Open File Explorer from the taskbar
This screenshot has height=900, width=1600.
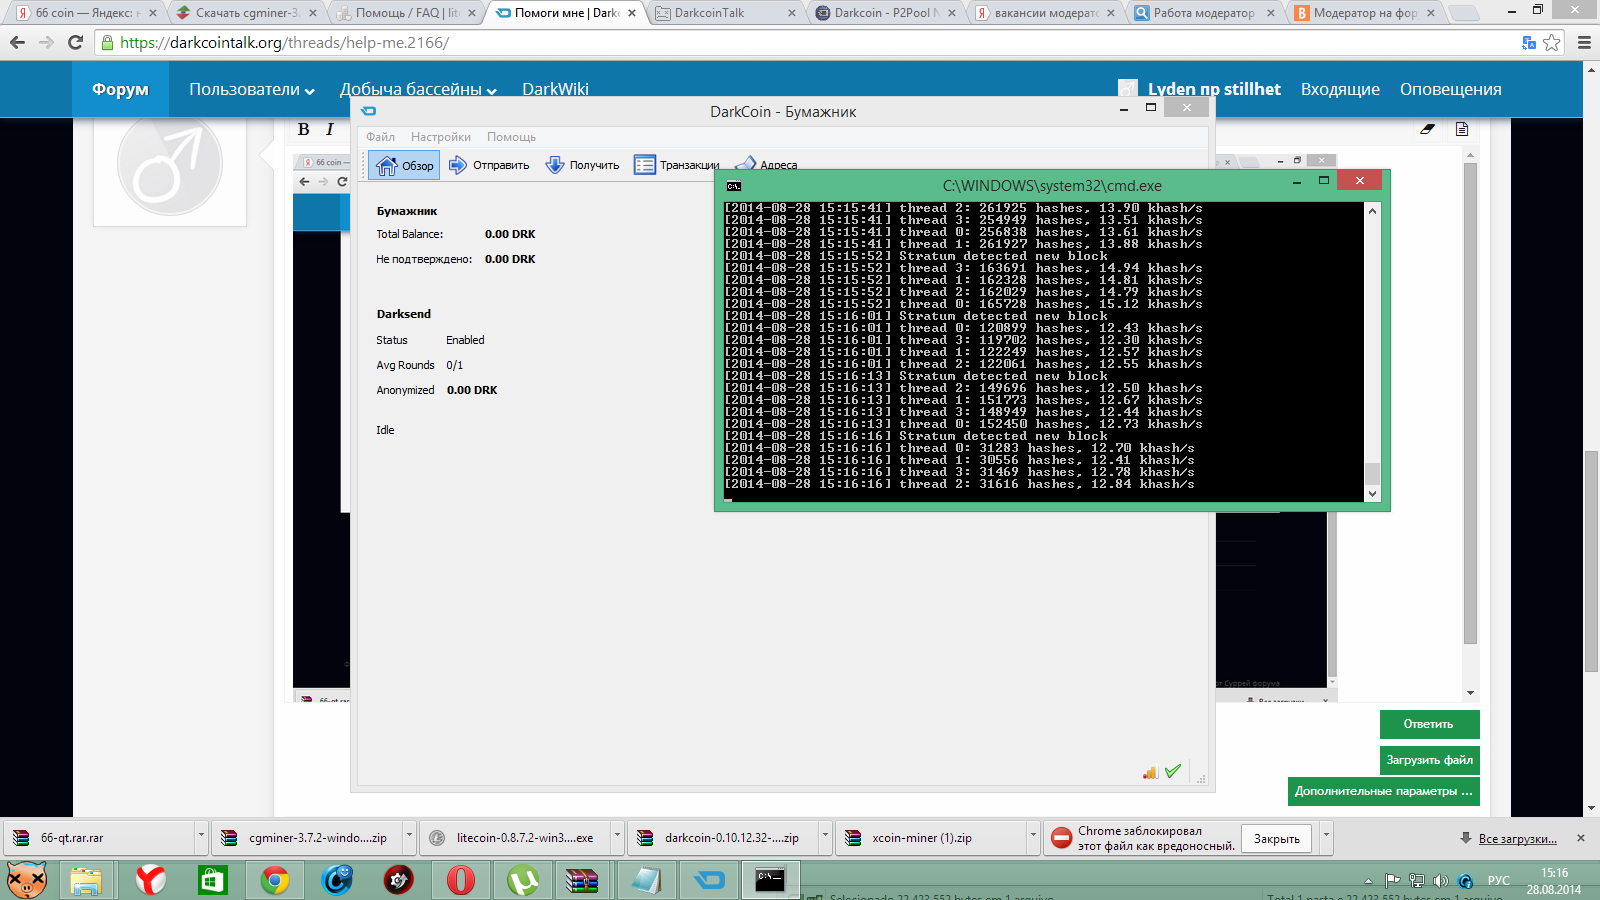point(86,880)
